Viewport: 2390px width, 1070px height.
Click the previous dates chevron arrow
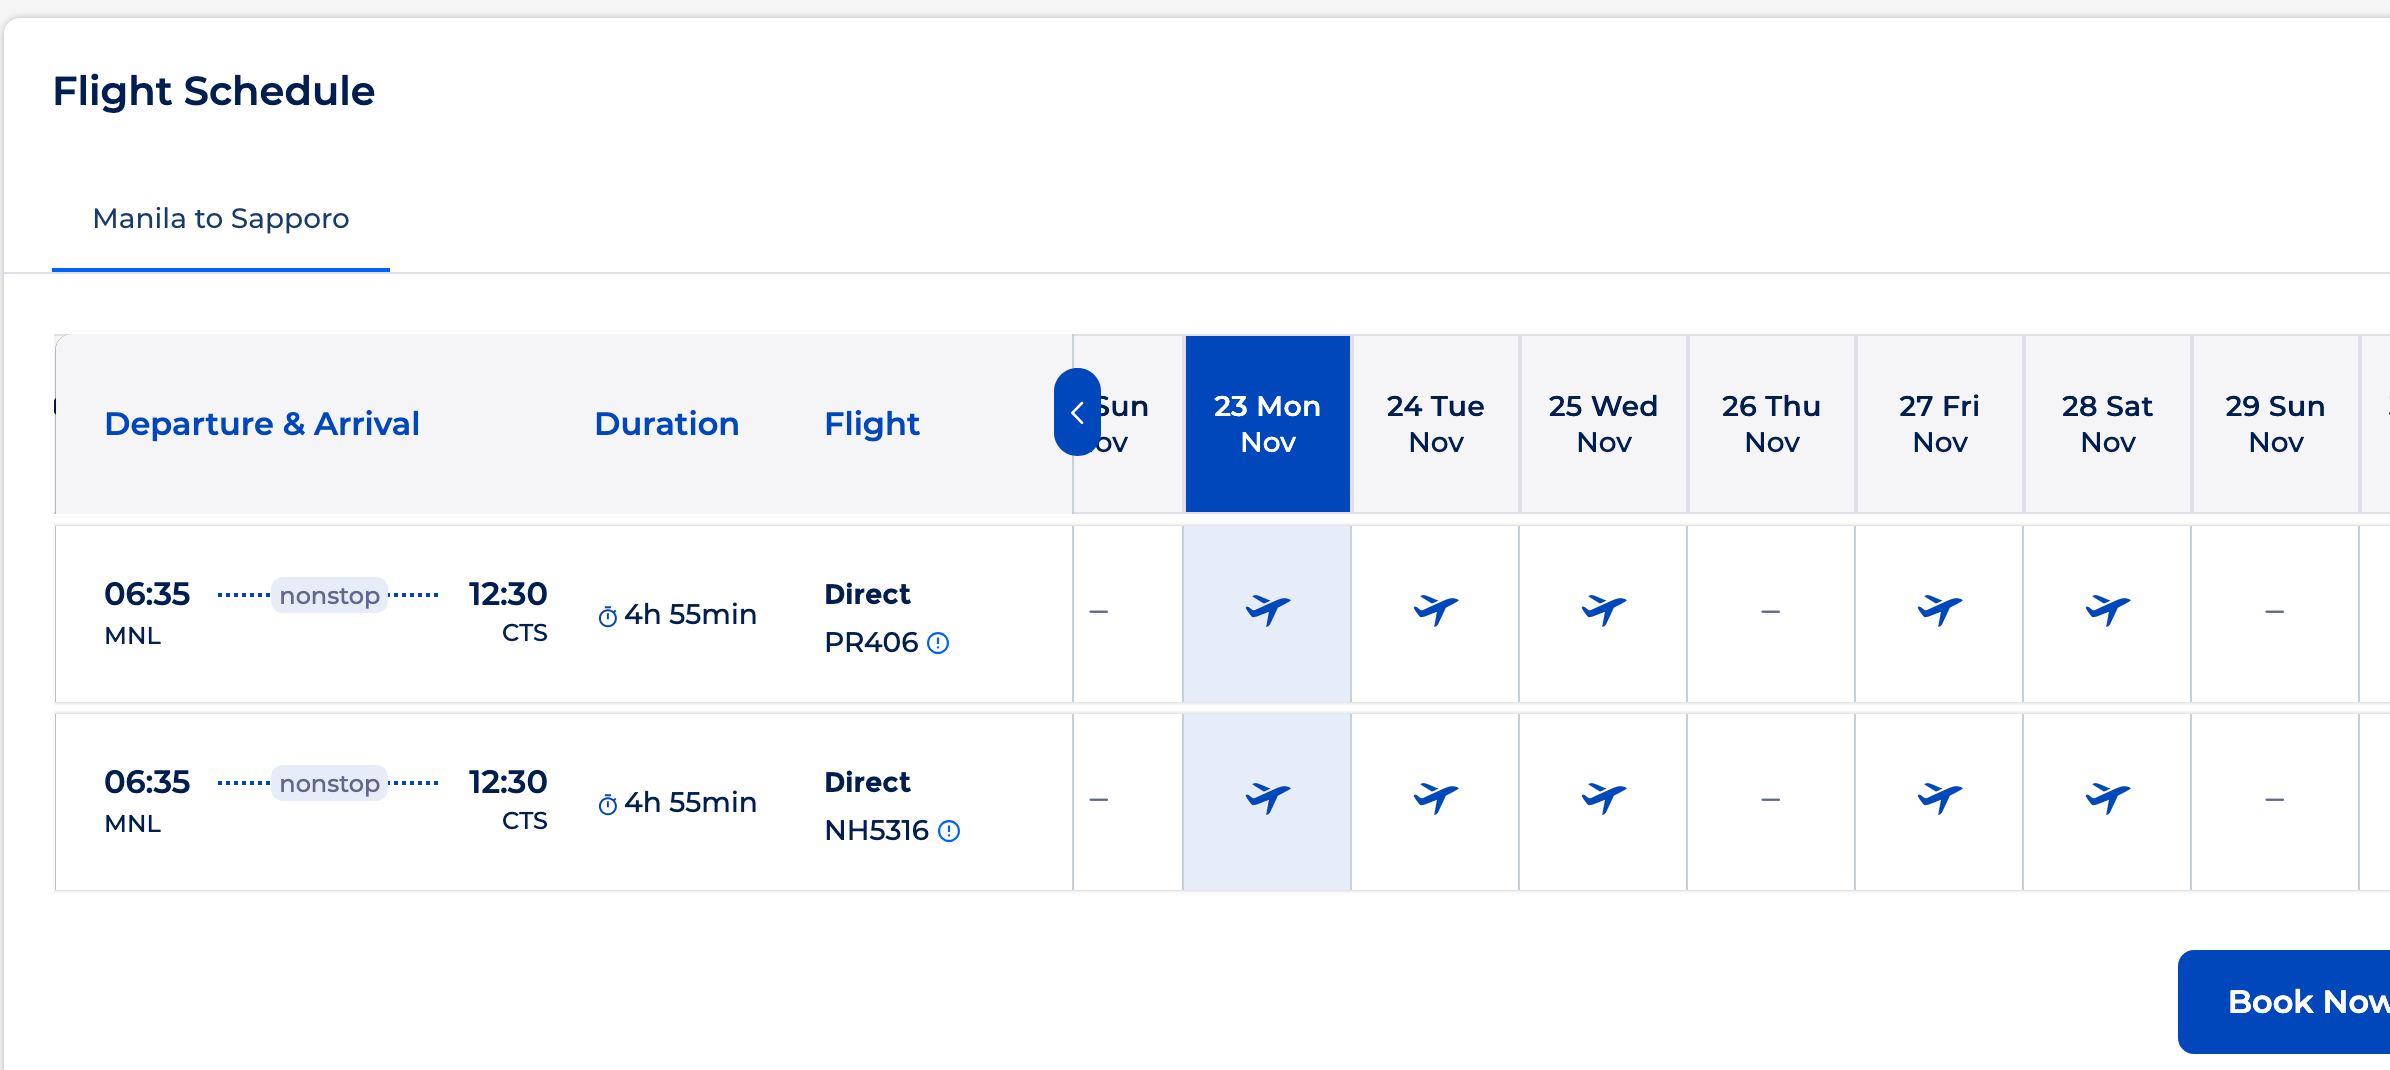click(1077, 412)
